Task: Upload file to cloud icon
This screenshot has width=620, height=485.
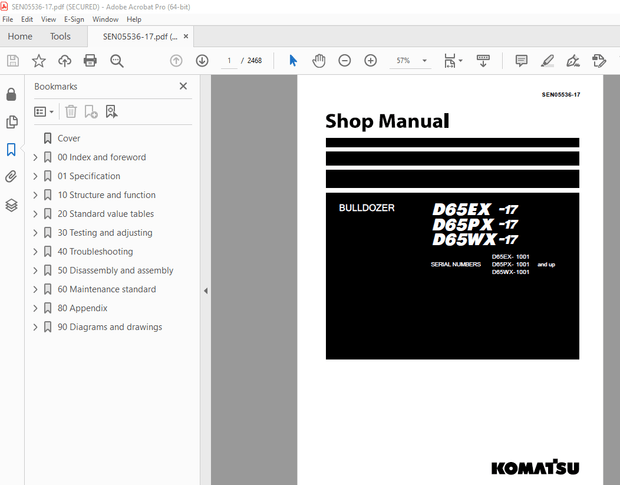Action: (x=64, y=60)
